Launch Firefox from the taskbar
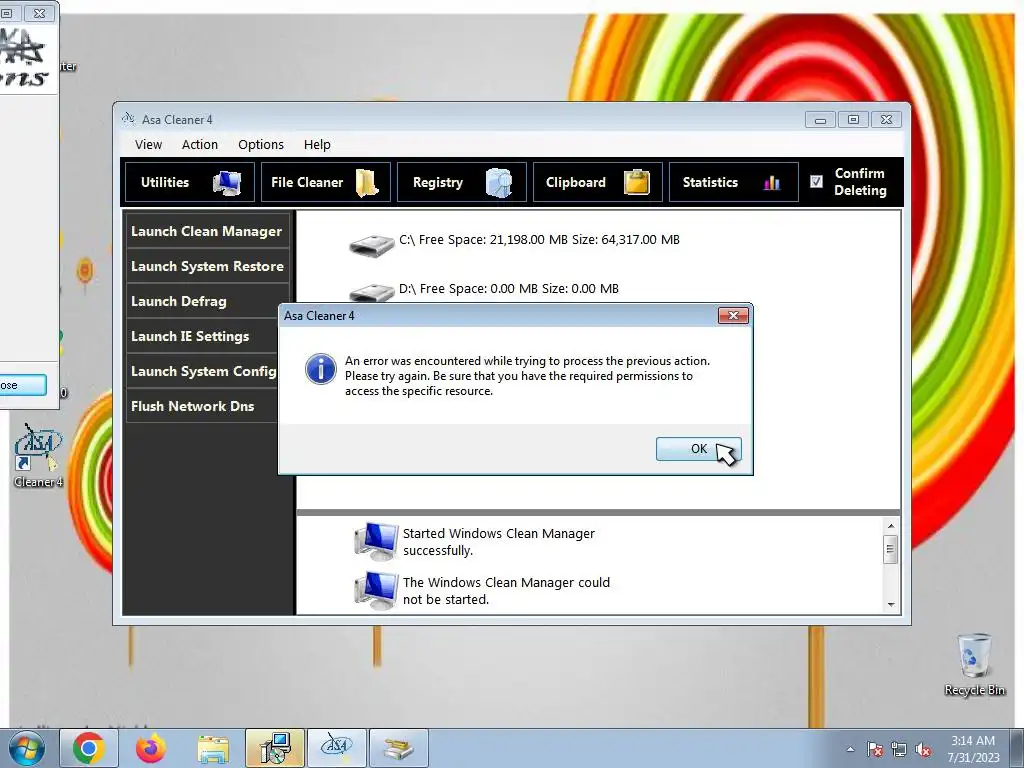 point(150,748)
